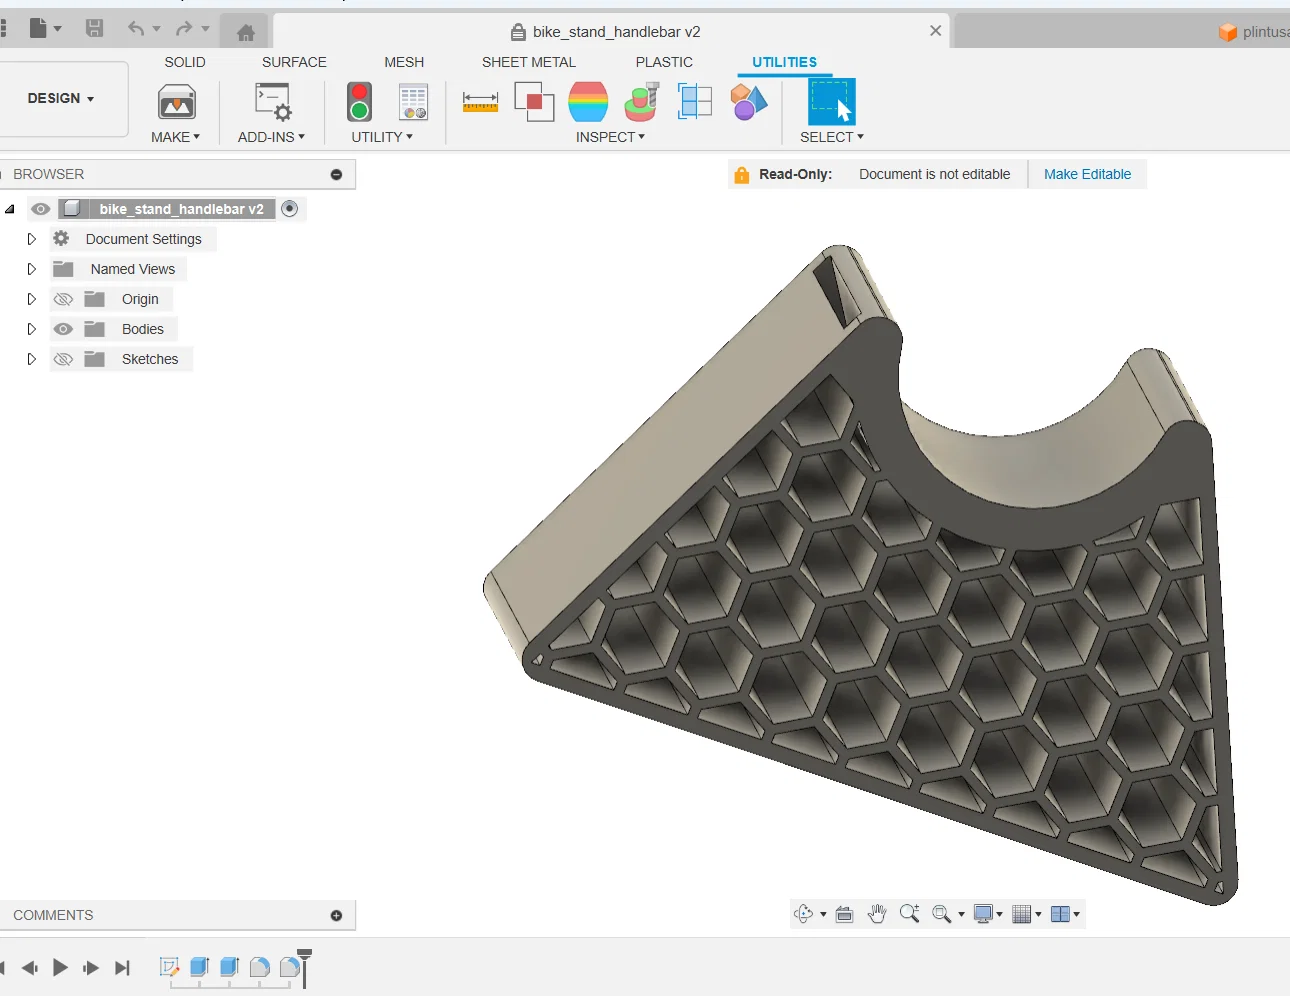The image size is (1290, 996).
Task: Click the Interference tool icon
Action: tap(534, 102)
